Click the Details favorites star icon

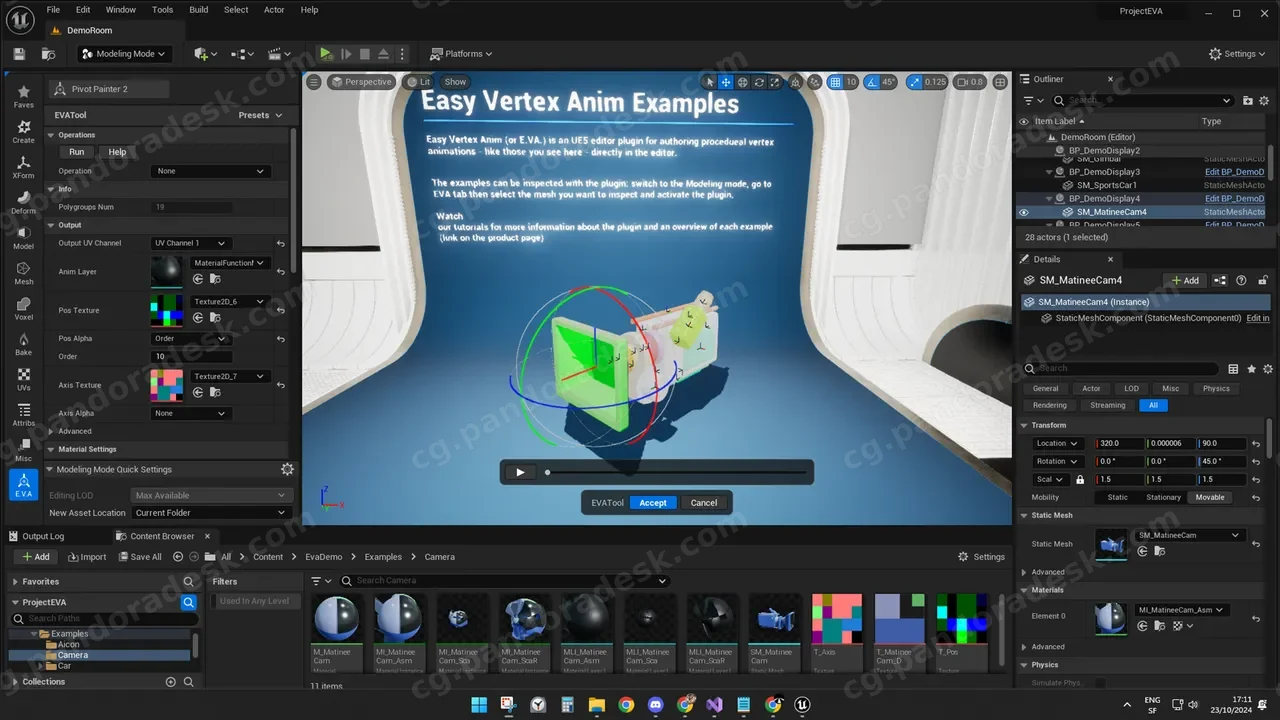pos(1251,369)
